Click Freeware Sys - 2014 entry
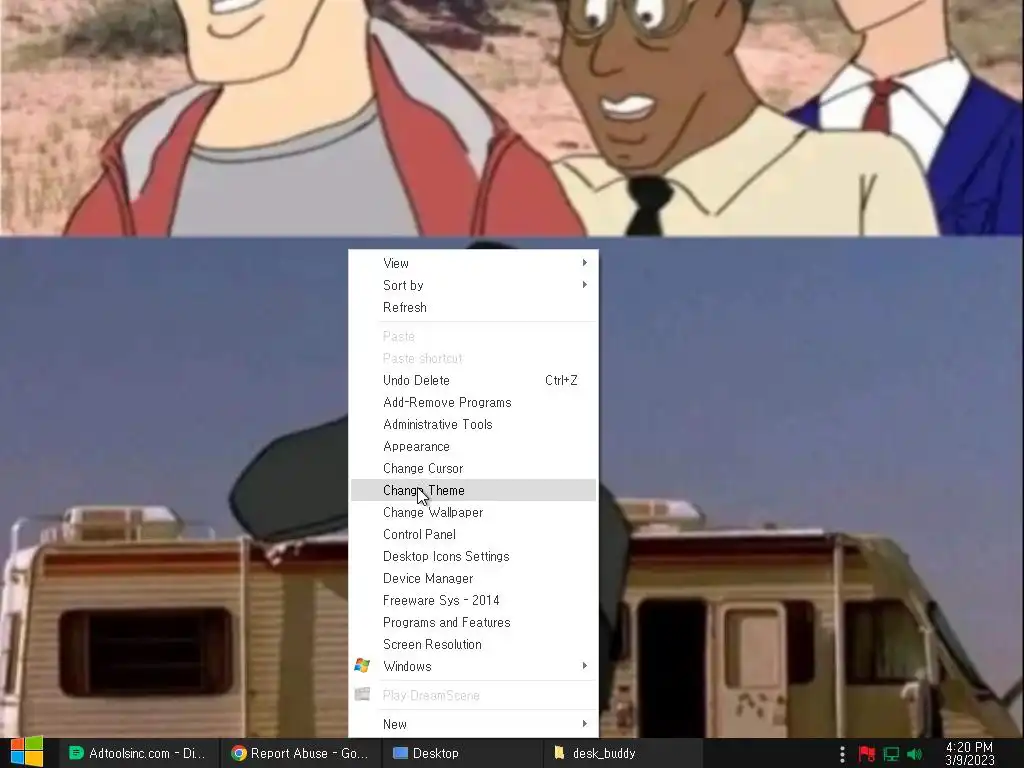 (473, 600)
